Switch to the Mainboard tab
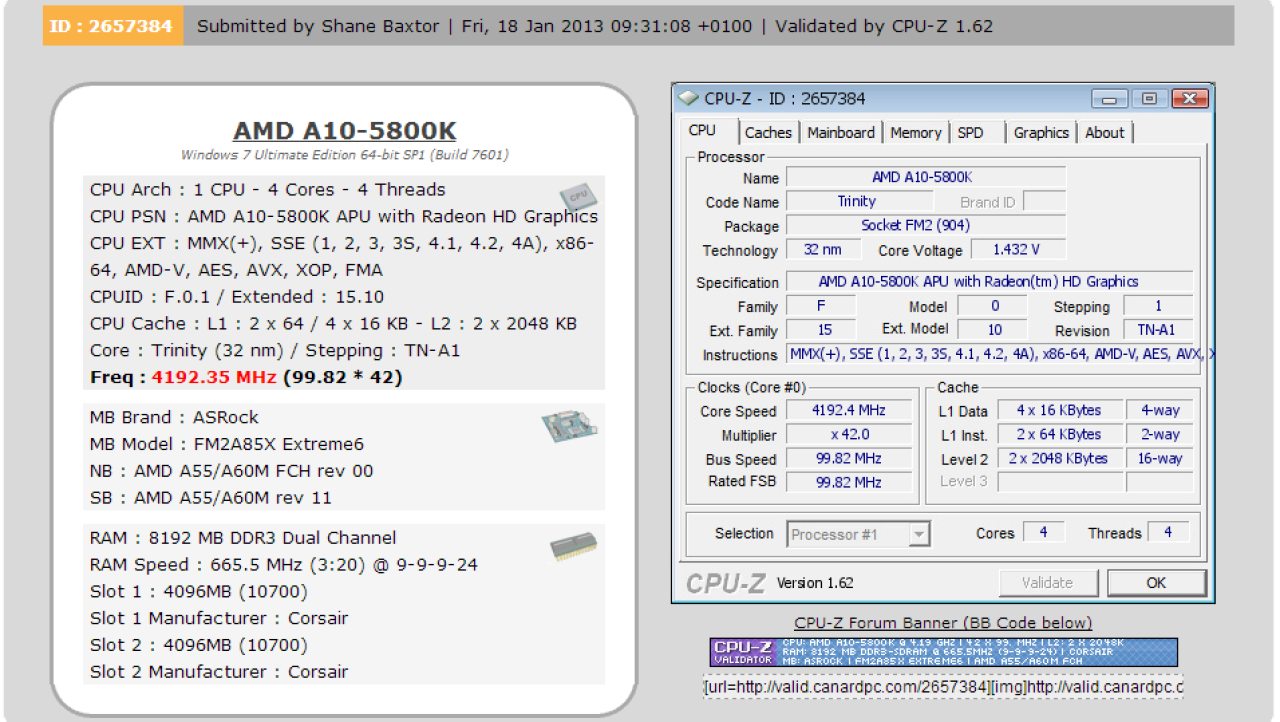1280x722 pixels. [x=841, y=132]
